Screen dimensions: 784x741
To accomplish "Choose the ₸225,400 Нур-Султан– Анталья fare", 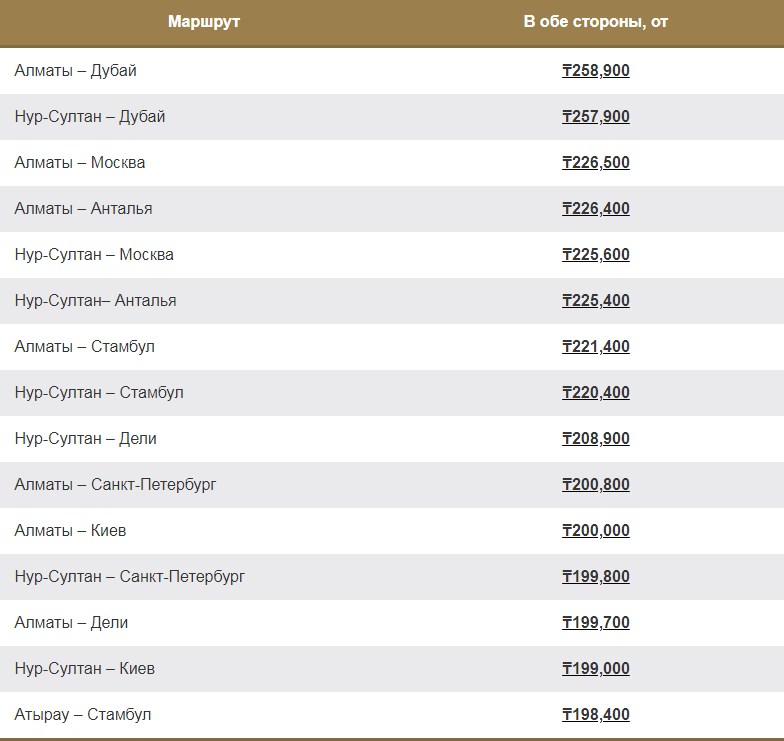I will 596,301.
